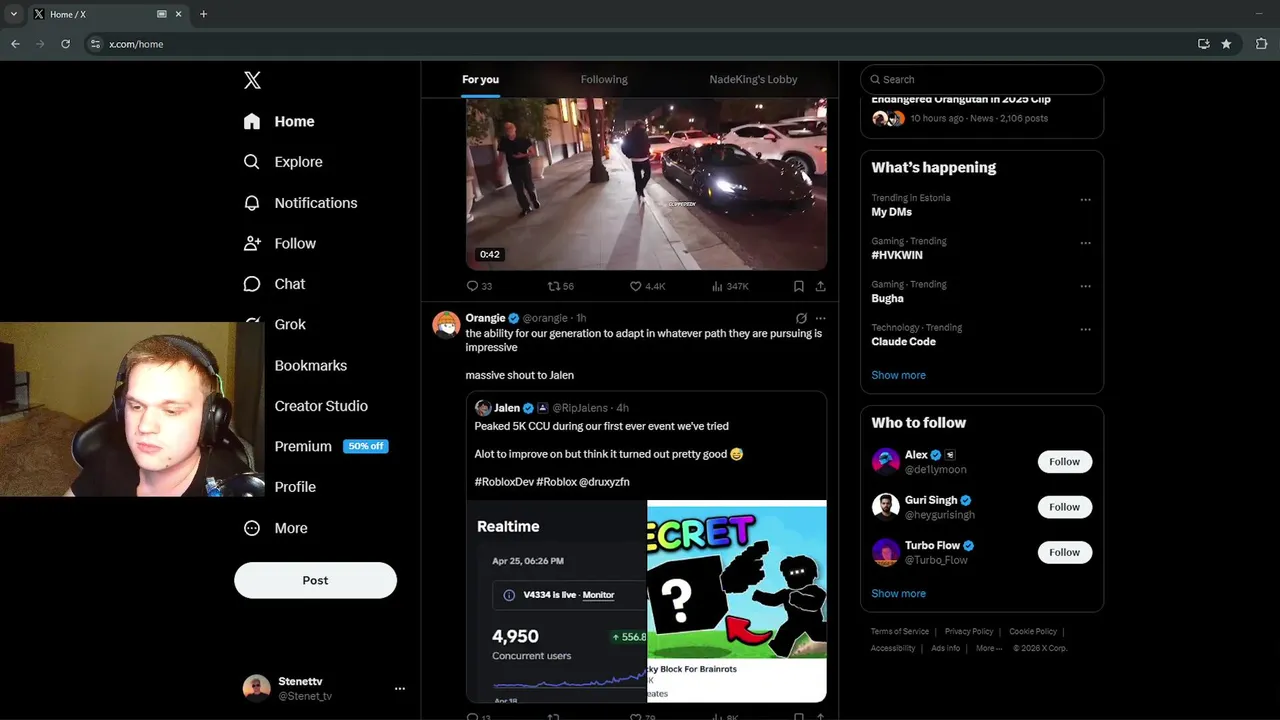
Task: Play the 0:42 street video
Action: click(x=646, y=184)
